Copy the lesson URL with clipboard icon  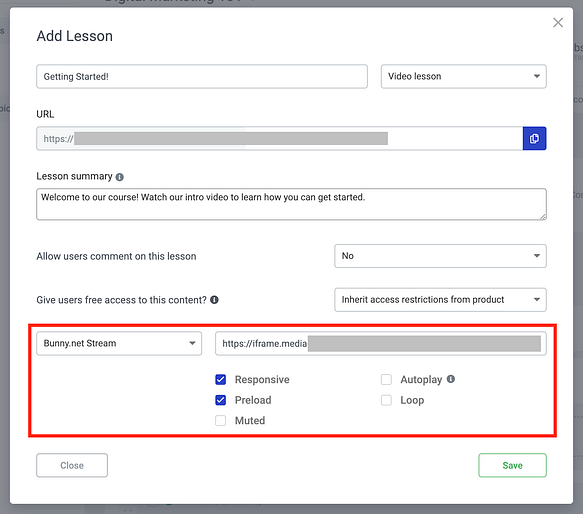534,138
